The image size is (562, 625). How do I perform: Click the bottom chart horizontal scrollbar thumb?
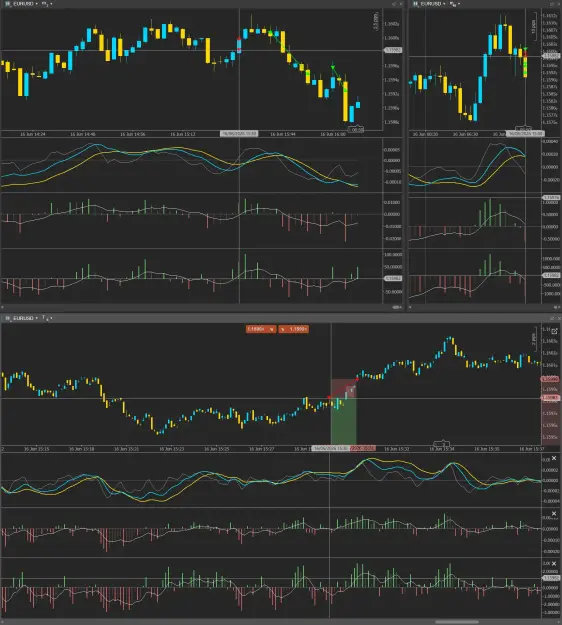[x=456, y=622]
